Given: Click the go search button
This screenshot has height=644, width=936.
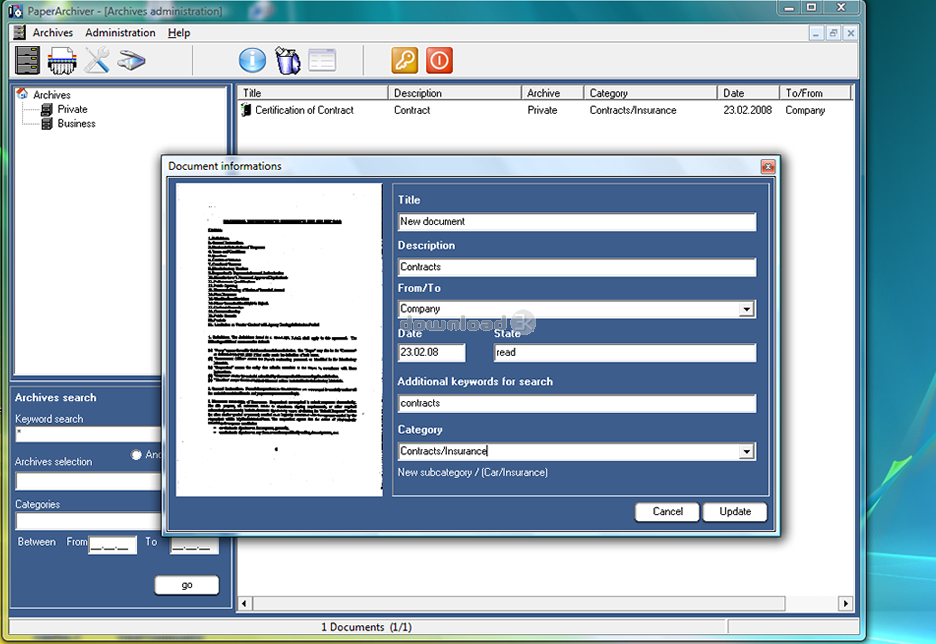Looking at the screenshot, I should (187, 585).
